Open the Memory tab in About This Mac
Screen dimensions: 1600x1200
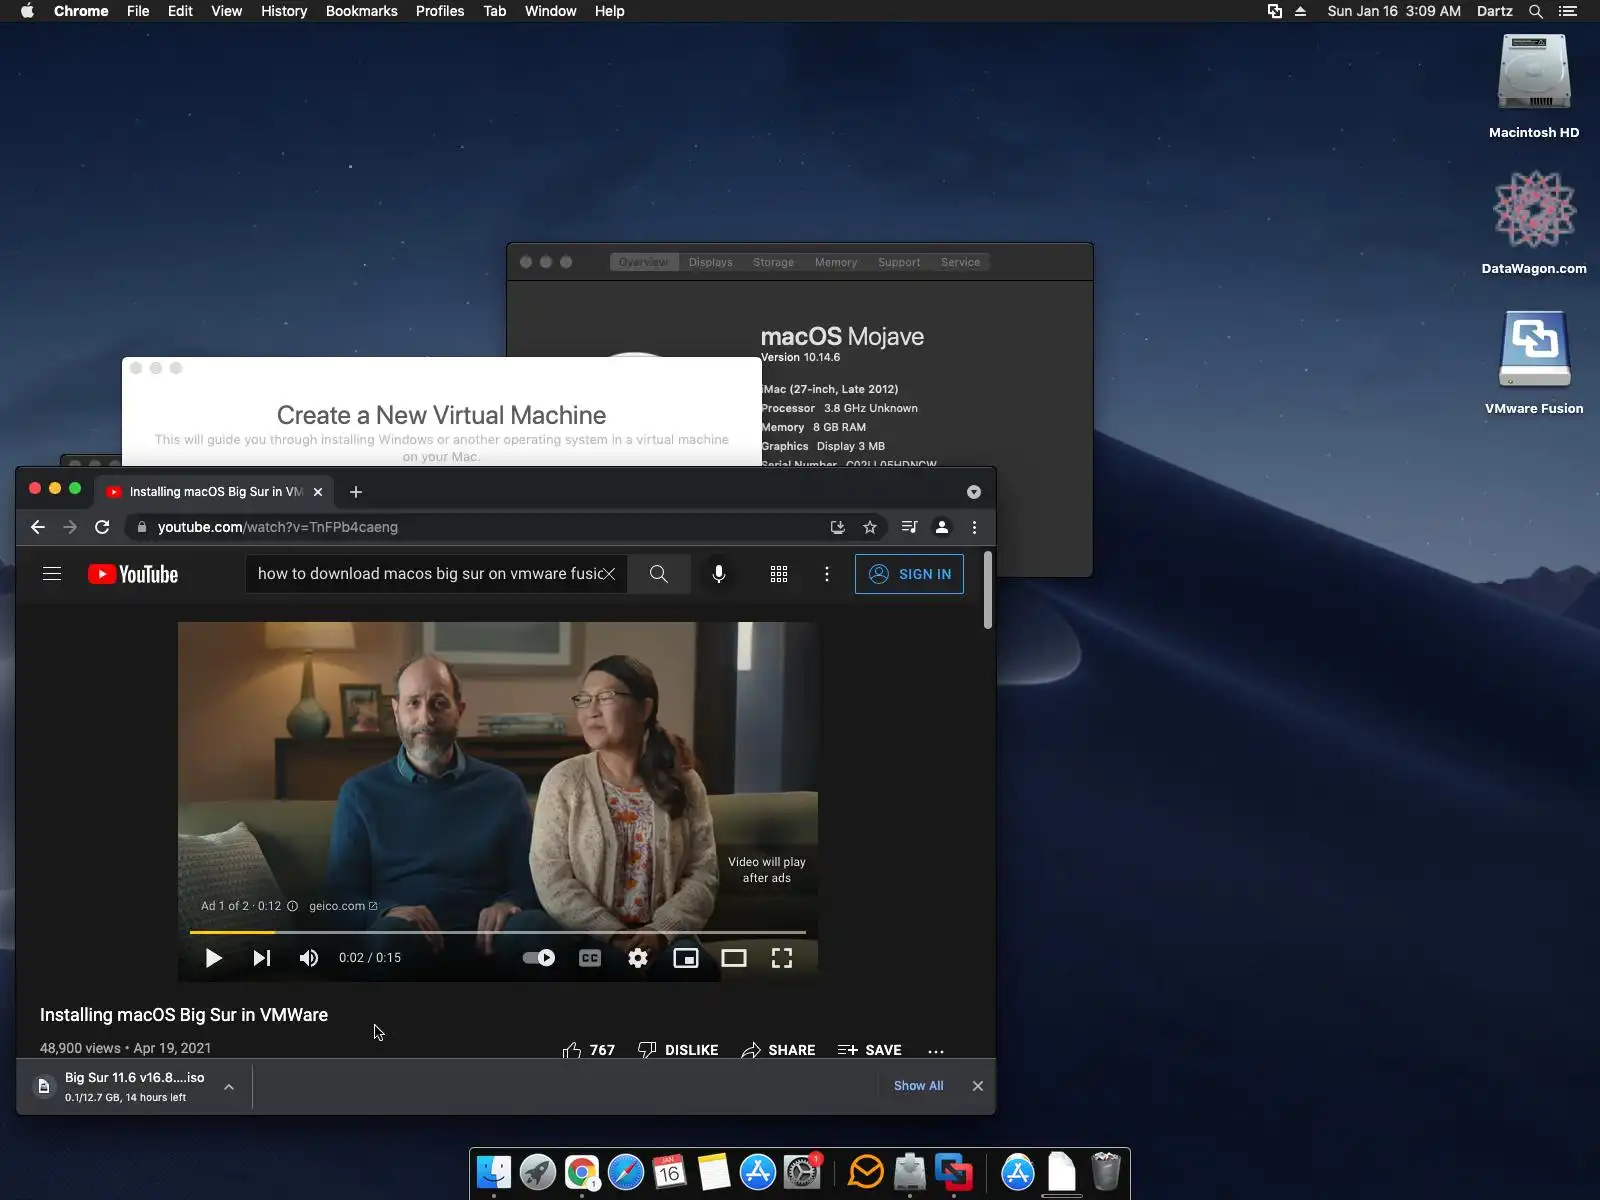[836, 262]
